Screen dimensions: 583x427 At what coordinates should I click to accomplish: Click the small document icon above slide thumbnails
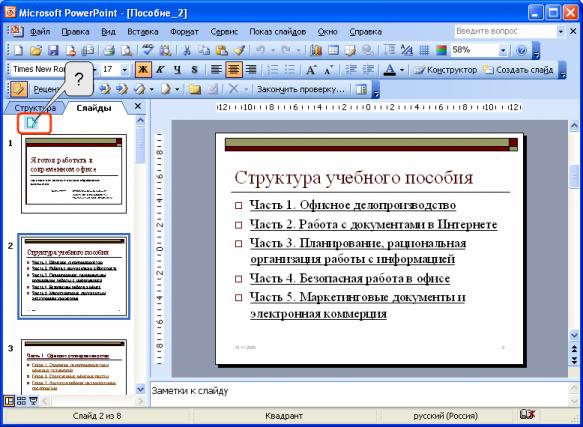point(32,122)
